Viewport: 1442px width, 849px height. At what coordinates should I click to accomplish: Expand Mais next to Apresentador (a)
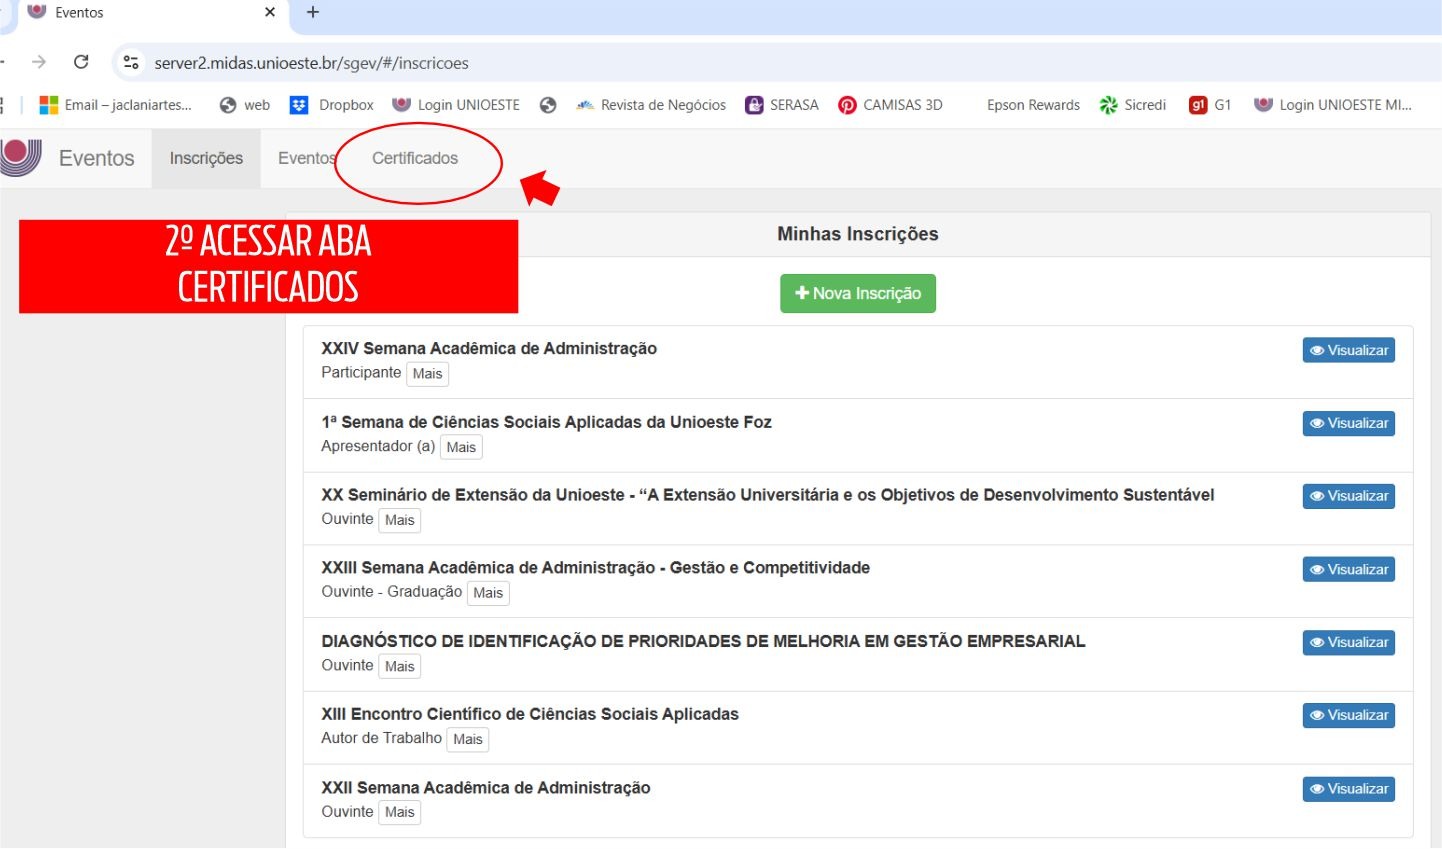[x=461, y=447]
